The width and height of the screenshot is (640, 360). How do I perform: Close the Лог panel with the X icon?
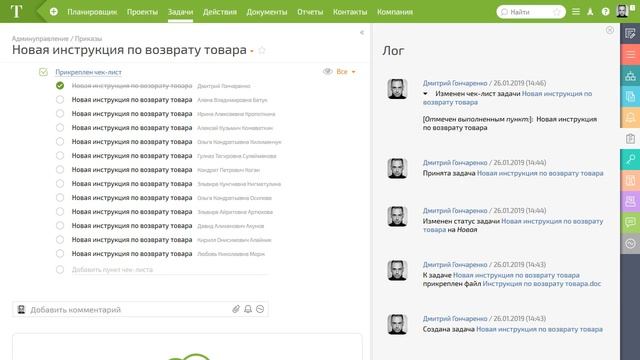pos(610,30)
